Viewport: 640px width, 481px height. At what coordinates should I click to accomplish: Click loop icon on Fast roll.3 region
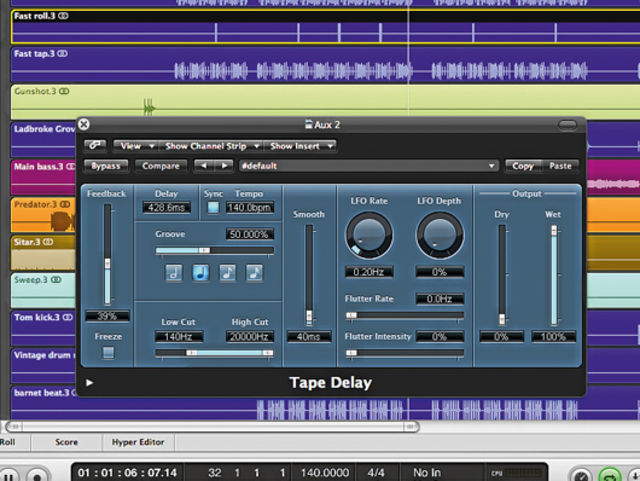click(x=63, y=16)
